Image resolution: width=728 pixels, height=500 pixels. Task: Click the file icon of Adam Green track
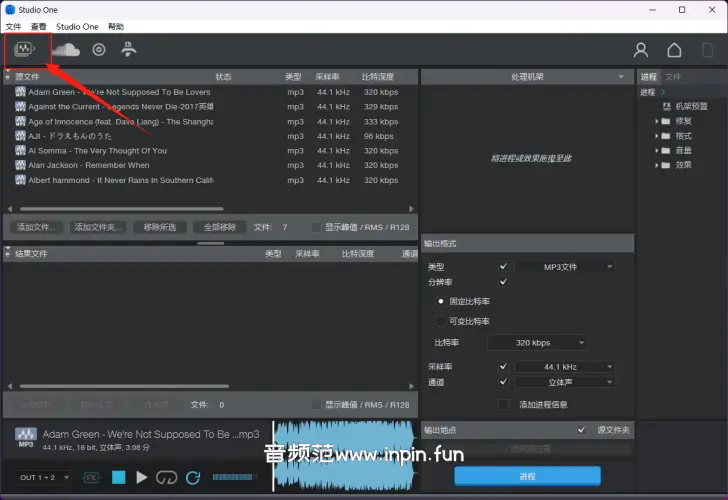(20, 92)
